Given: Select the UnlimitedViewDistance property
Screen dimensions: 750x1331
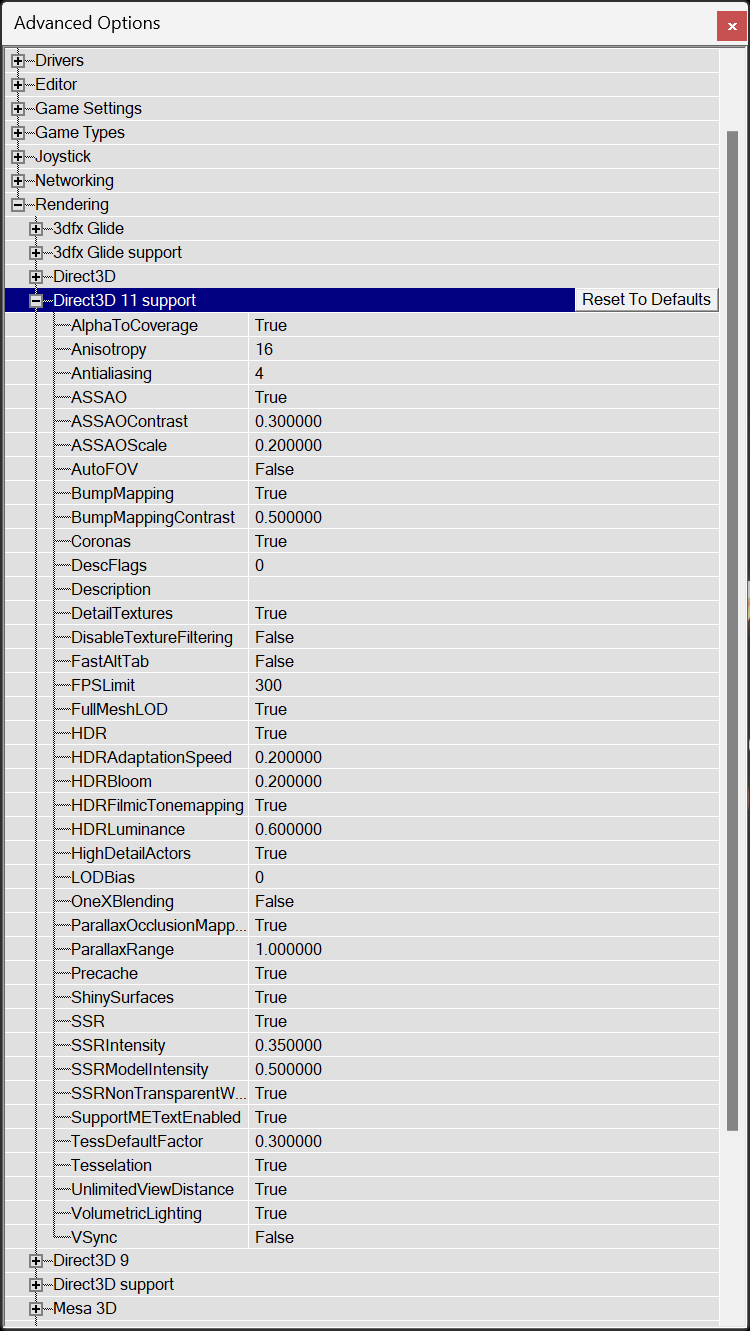Looking at the screenshot, I should click(152, 1189).
